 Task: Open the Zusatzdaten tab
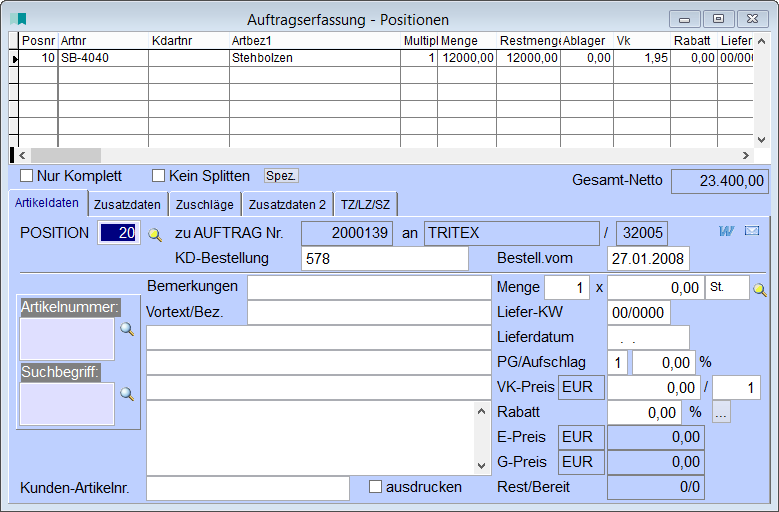pos(127,205)
